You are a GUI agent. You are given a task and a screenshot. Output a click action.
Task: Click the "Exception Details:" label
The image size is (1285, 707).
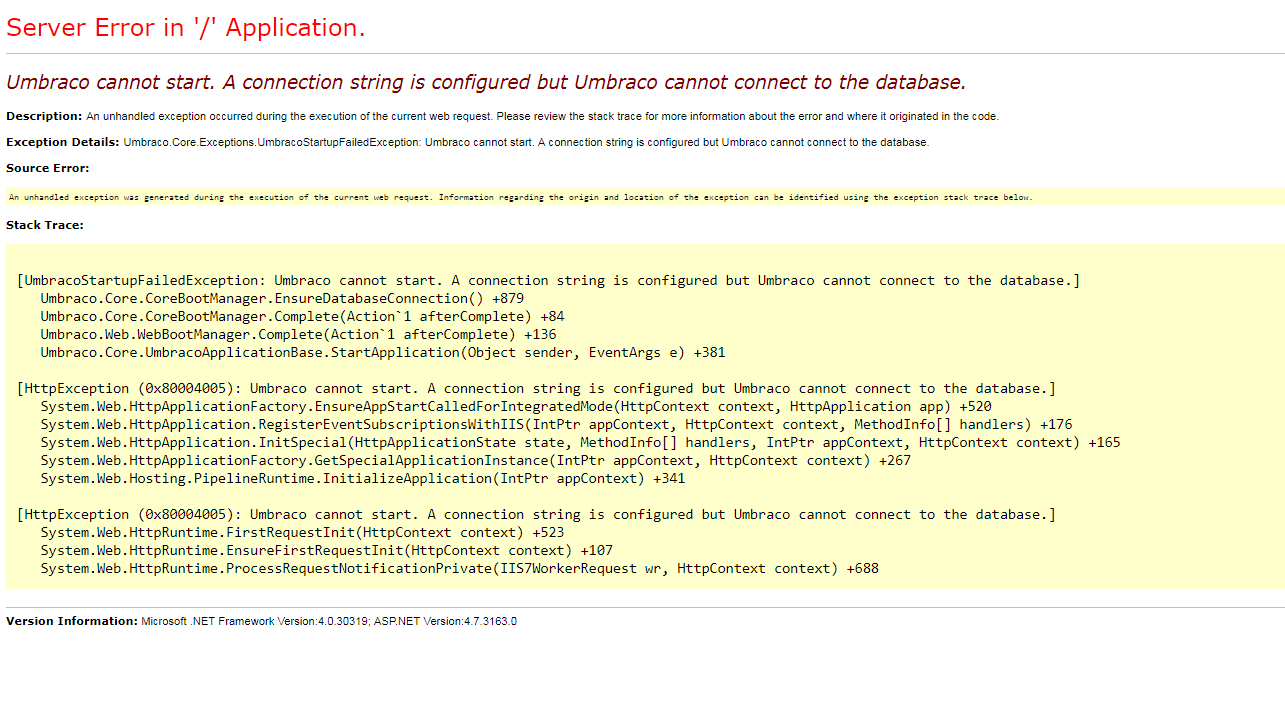(63, 142)
